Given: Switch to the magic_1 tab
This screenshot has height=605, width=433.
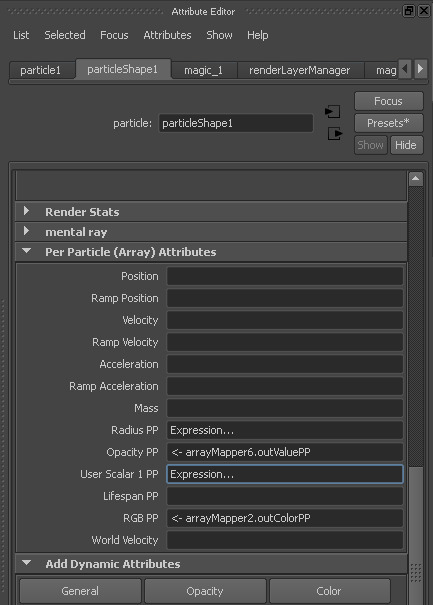Looking at the screenshot, I should coord(204,70).
